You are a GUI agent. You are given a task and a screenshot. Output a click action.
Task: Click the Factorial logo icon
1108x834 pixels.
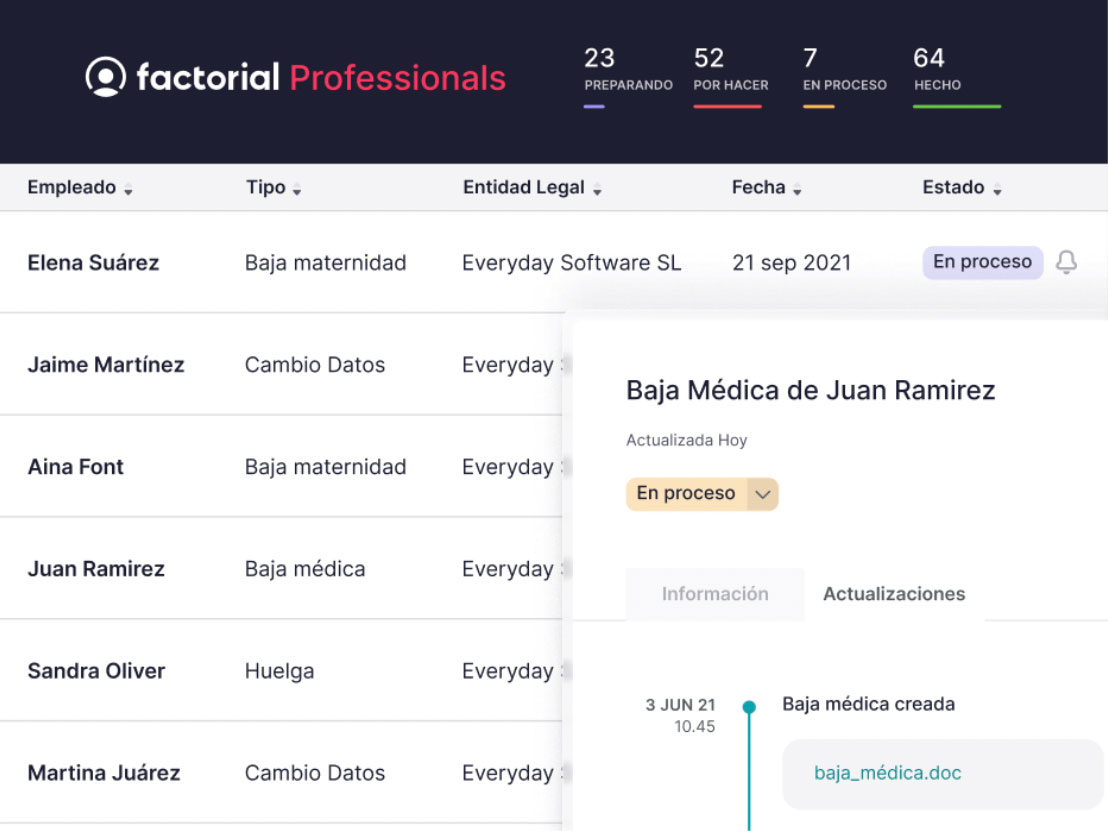(x=106, y=77)
